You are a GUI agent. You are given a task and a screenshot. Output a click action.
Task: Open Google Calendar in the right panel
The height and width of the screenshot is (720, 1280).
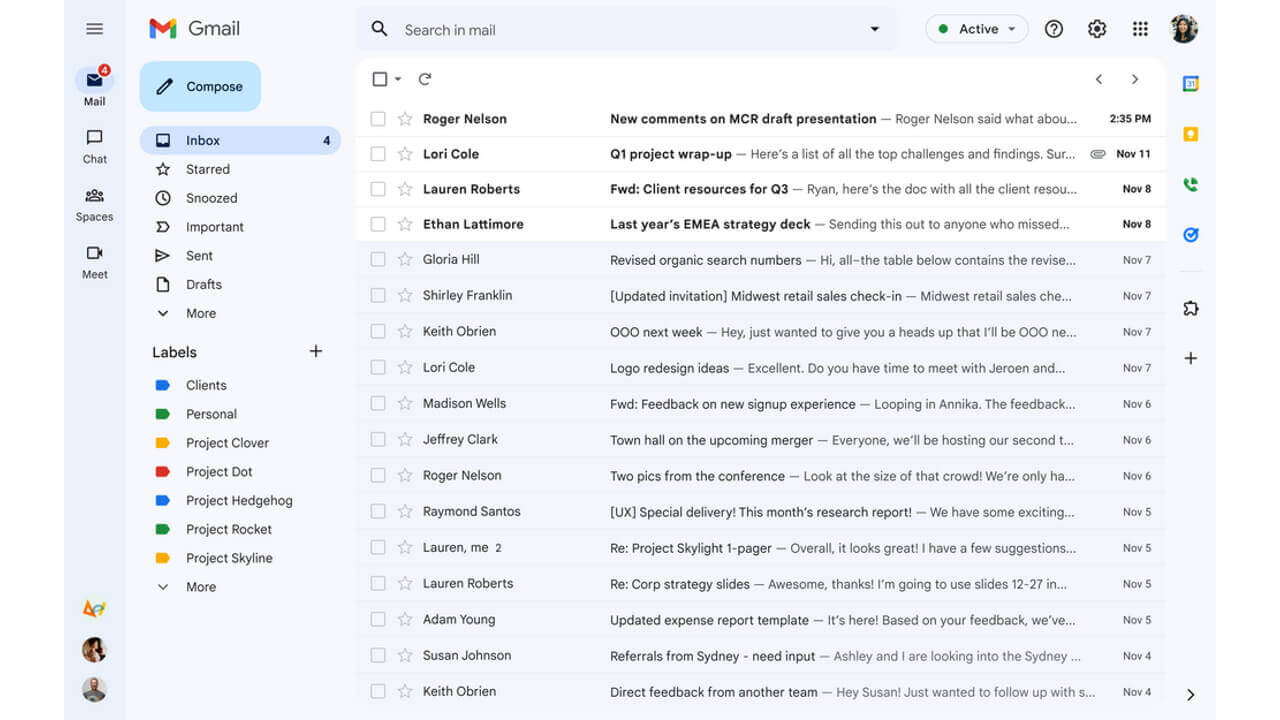1190,84
